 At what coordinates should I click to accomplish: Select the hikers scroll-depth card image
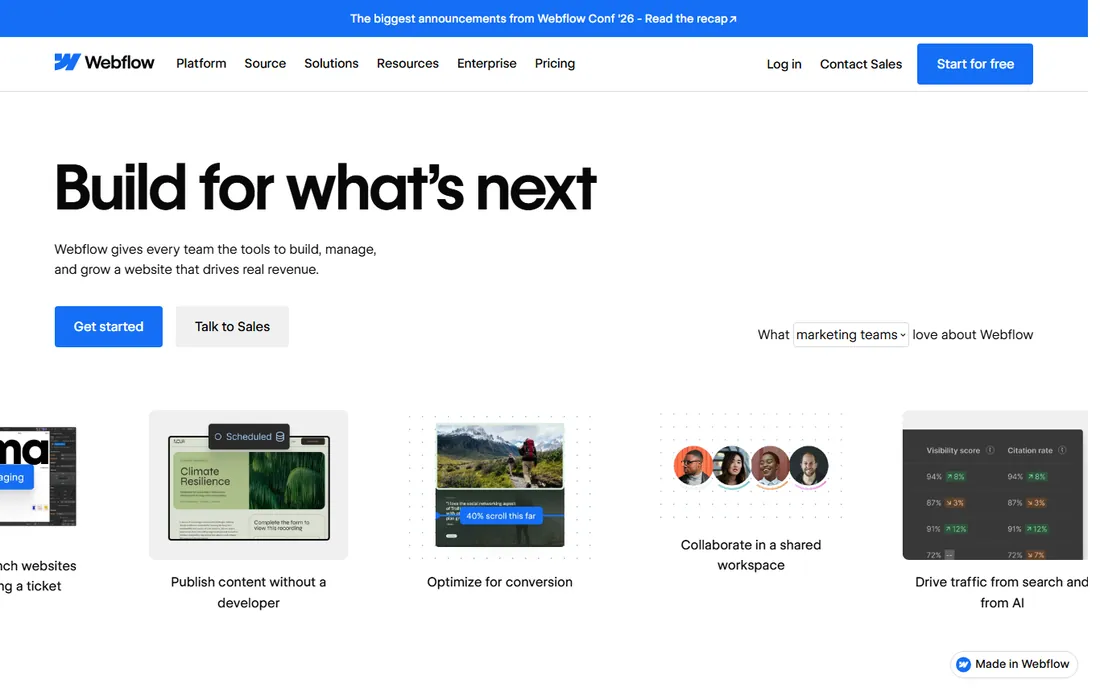[499, 485]
